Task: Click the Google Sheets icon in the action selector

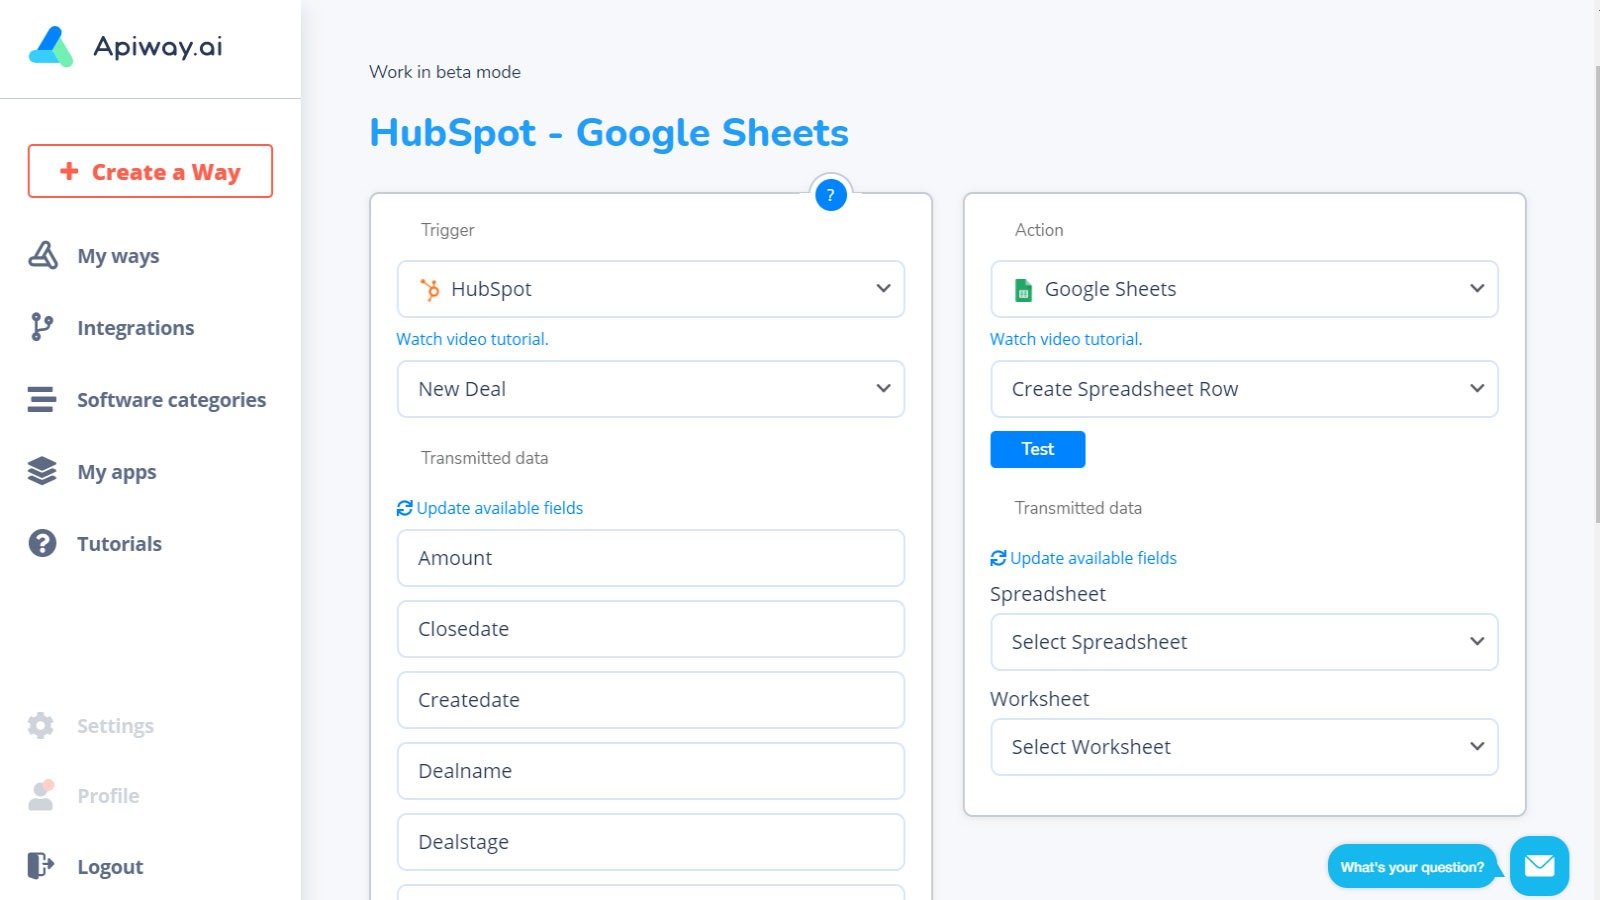Action: click(x=1023, y=289)
